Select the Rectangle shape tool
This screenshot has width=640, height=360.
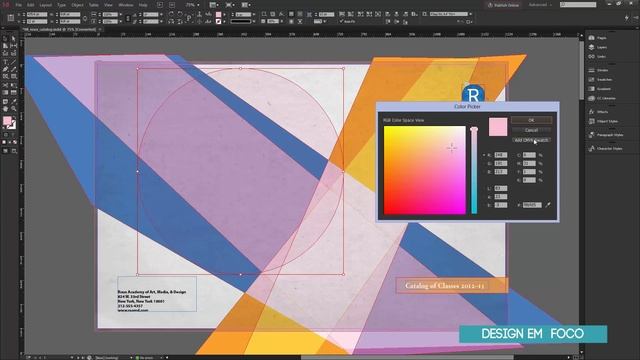pos(13,76)
